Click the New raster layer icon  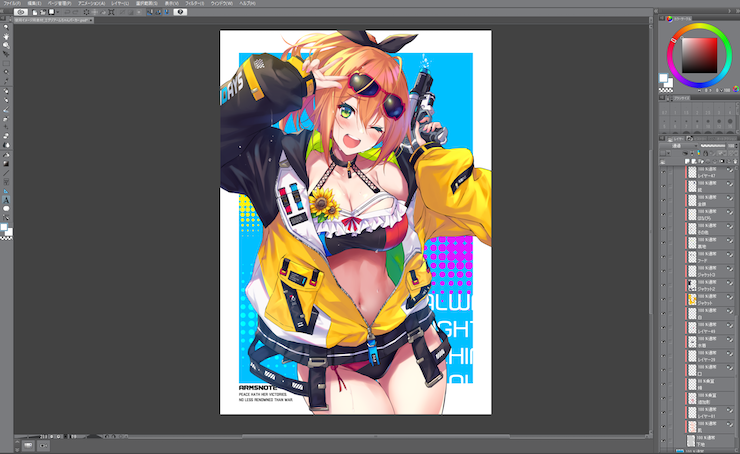click(687, 161)
